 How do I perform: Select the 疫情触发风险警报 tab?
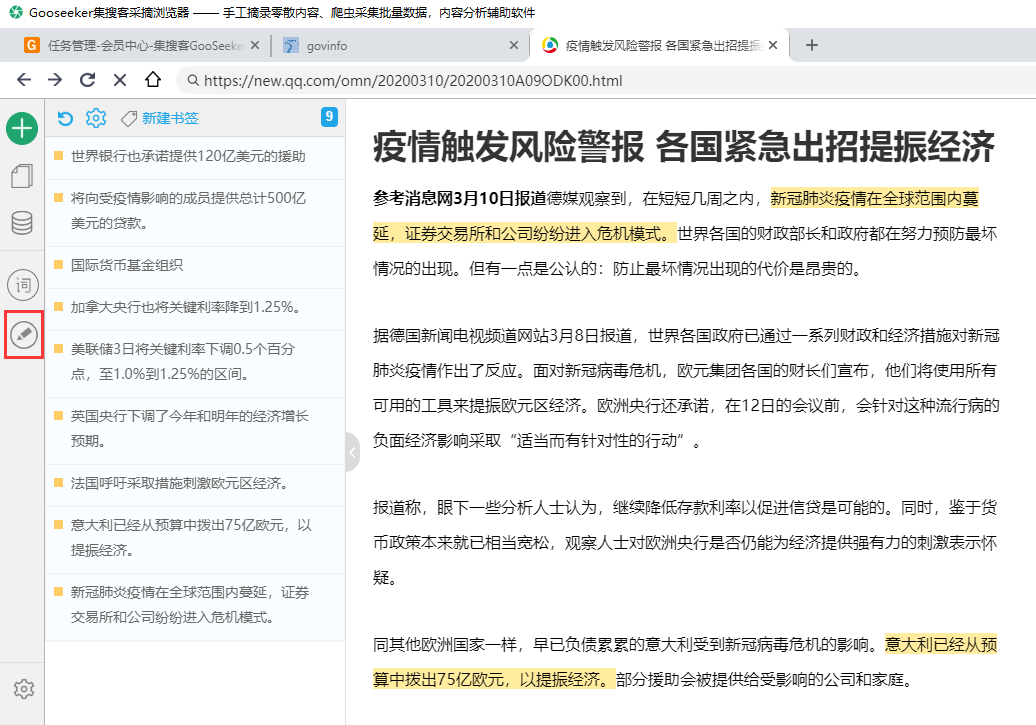click(659, 46)
